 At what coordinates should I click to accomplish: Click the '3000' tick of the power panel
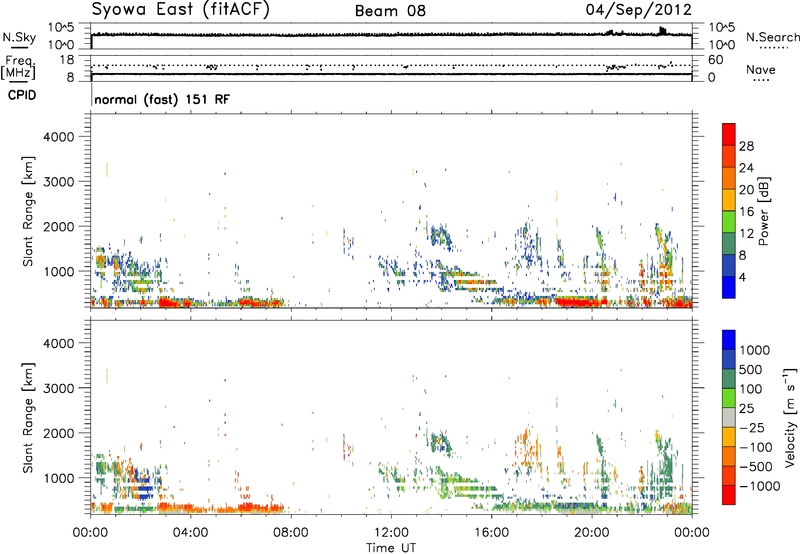tap(58, 182)
